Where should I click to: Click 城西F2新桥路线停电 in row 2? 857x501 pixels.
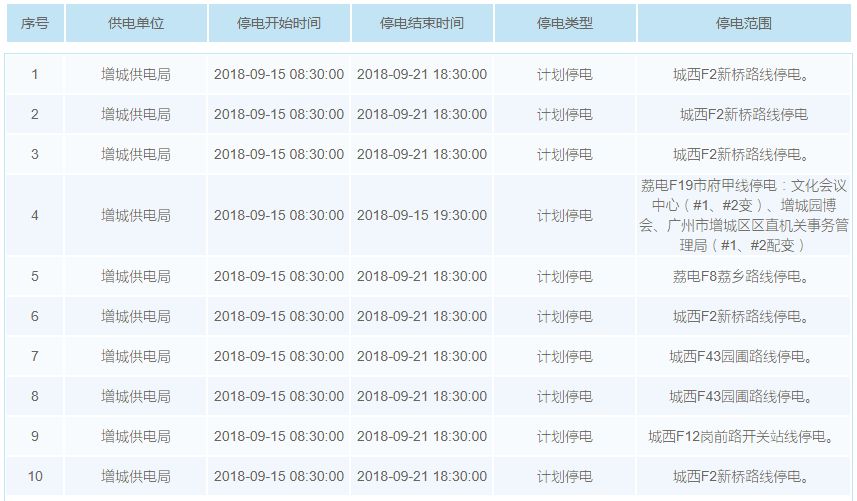(x=743, y=114)
